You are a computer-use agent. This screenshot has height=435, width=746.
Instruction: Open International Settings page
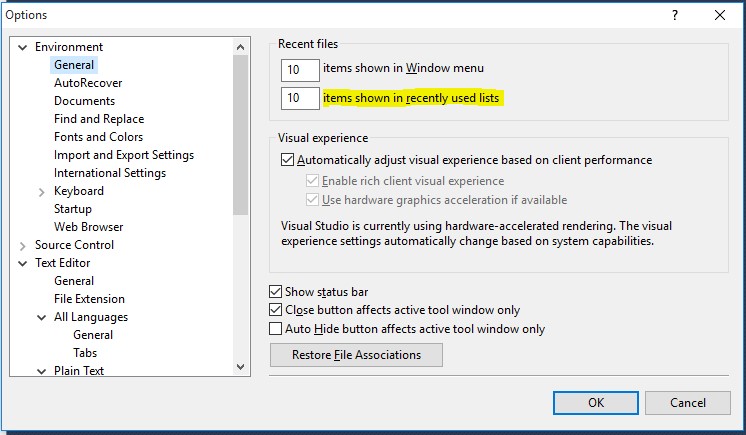coord(110,173)
